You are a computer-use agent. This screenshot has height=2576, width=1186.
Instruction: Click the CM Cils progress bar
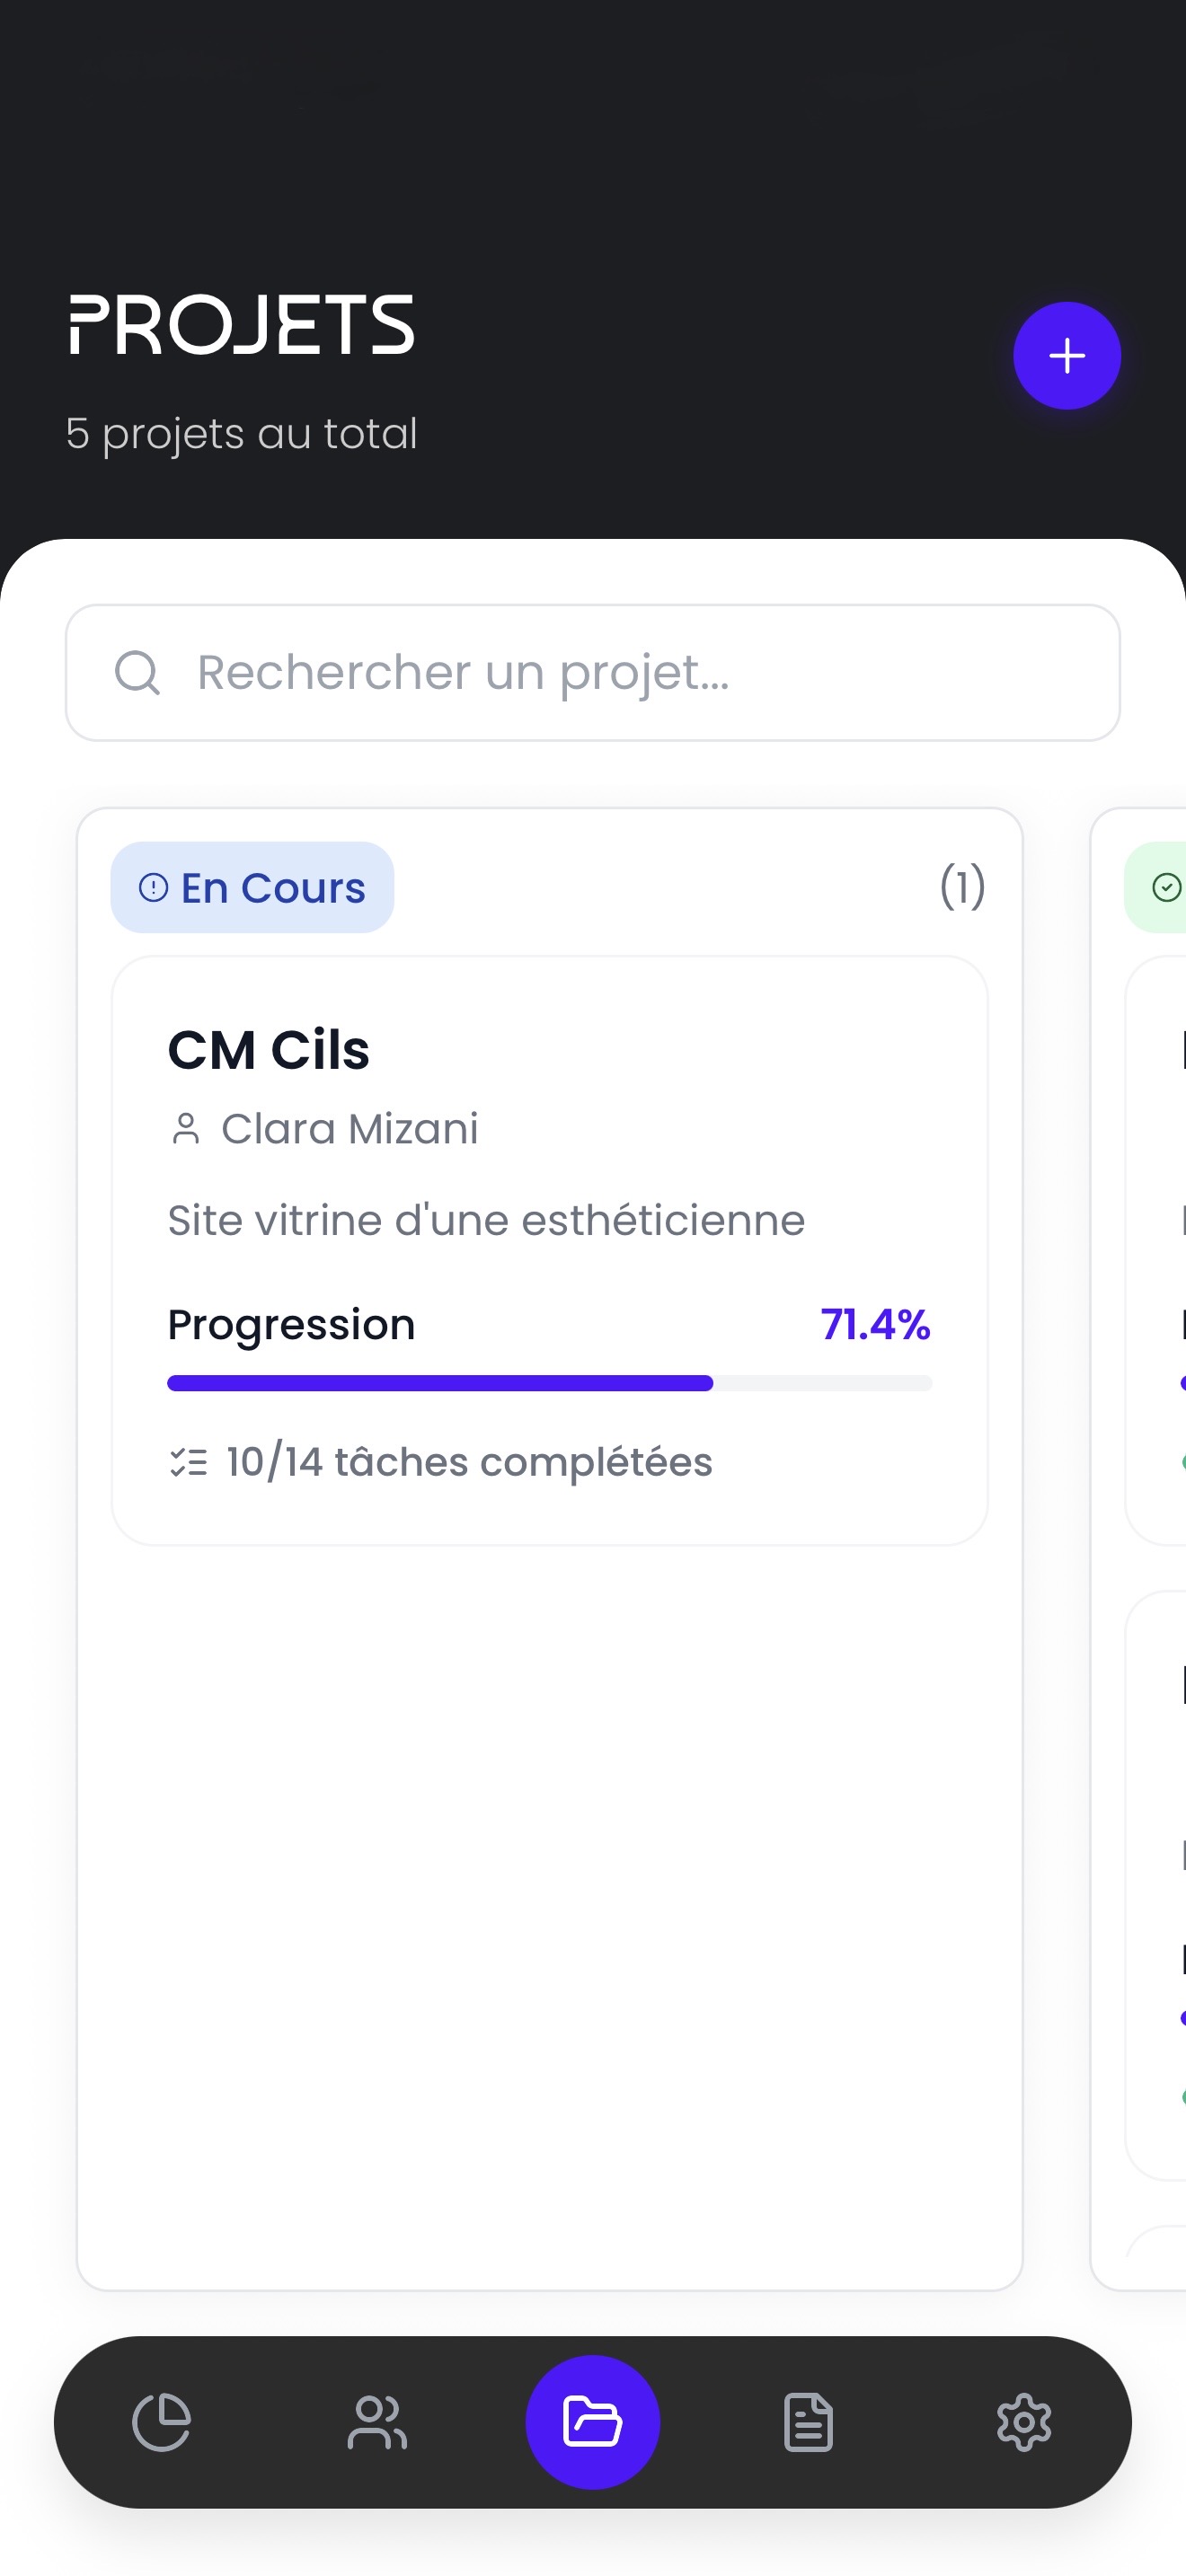pos(549,1383)
